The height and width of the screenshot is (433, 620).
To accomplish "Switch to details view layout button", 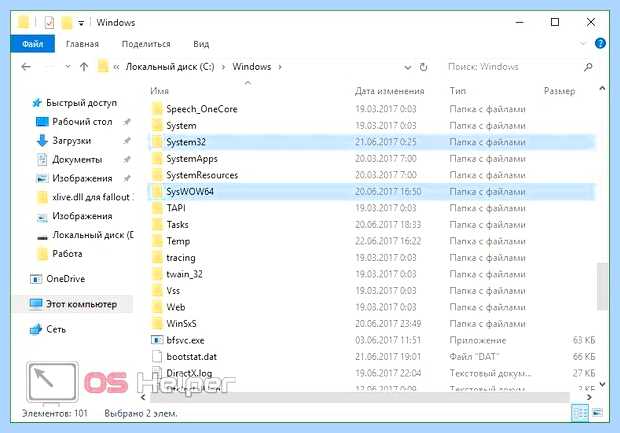I will pyautogui.click(x=580, y=413).
